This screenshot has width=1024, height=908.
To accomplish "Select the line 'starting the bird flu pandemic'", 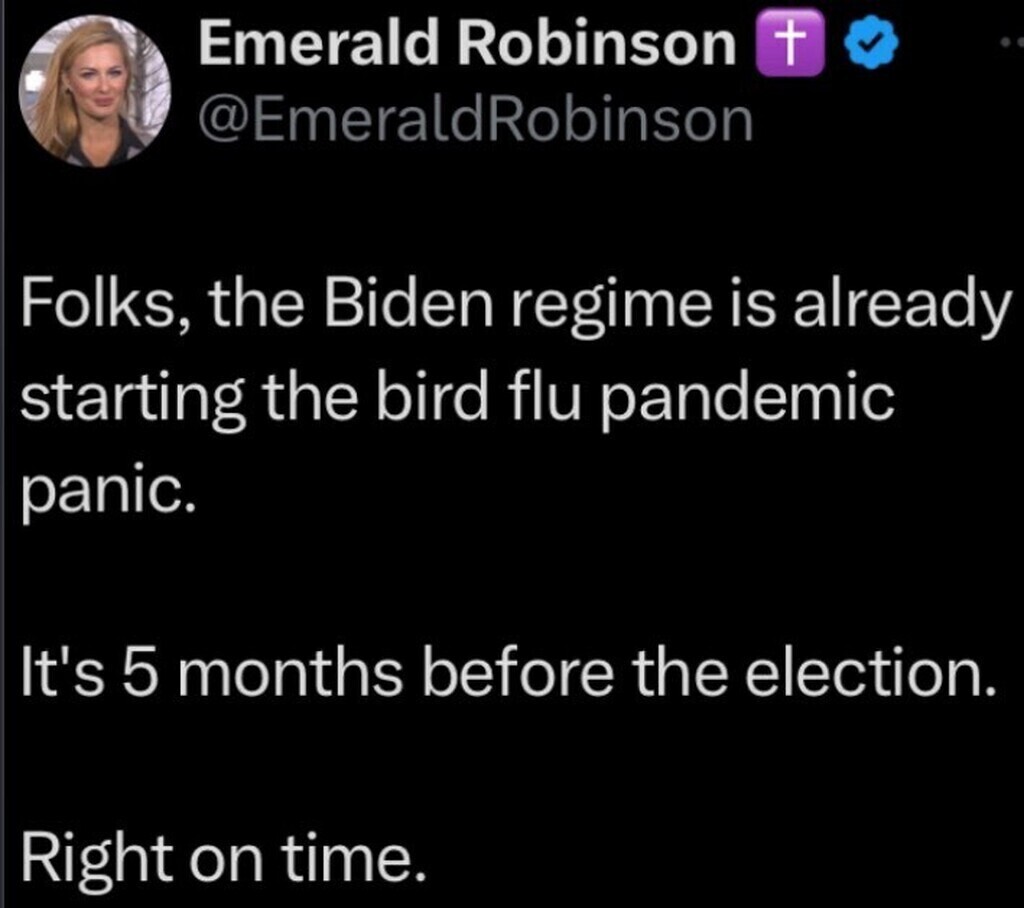I will pos(457,398).
